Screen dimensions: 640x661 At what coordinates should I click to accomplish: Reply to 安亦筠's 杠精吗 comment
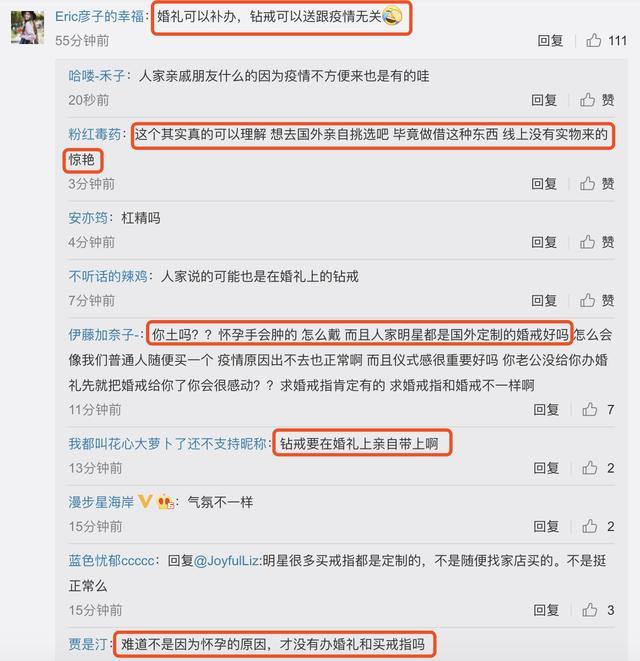544,242
